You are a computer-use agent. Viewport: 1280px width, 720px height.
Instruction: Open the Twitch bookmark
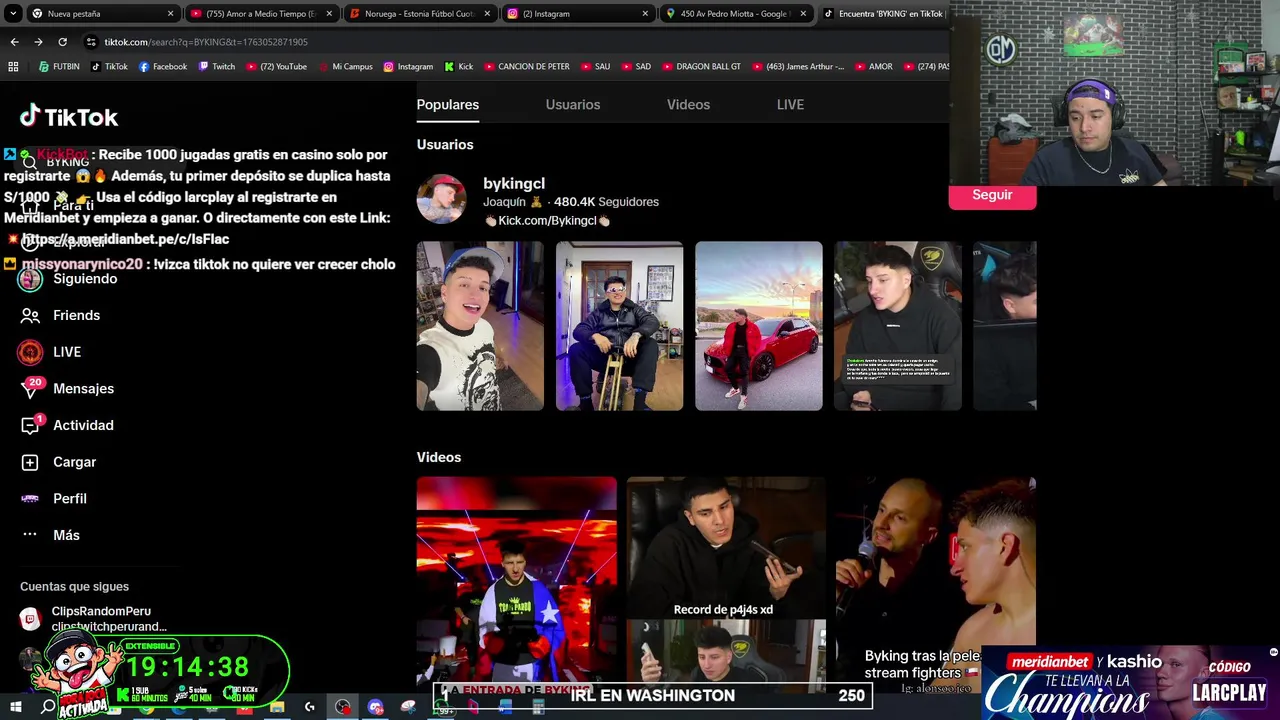tap(217, 67)
